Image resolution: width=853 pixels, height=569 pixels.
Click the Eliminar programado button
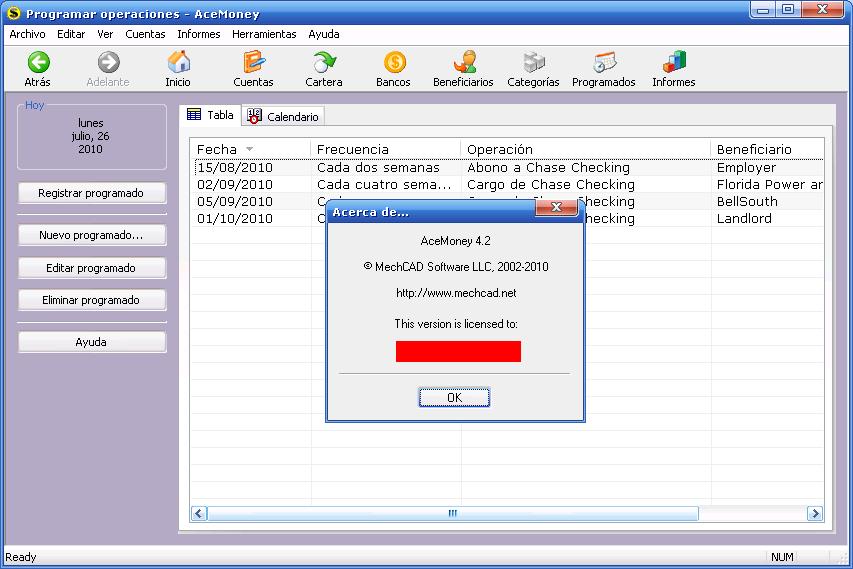91,300
